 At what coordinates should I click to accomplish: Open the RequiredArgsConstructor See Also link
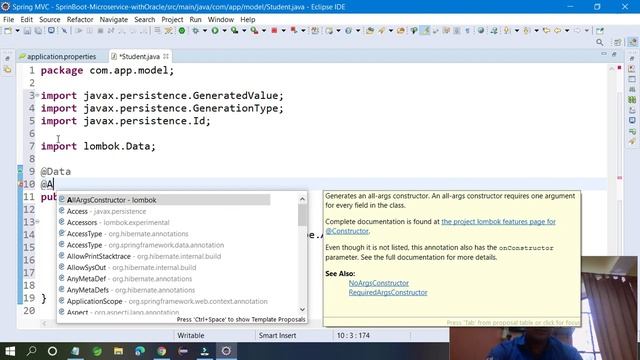[388, 292]
